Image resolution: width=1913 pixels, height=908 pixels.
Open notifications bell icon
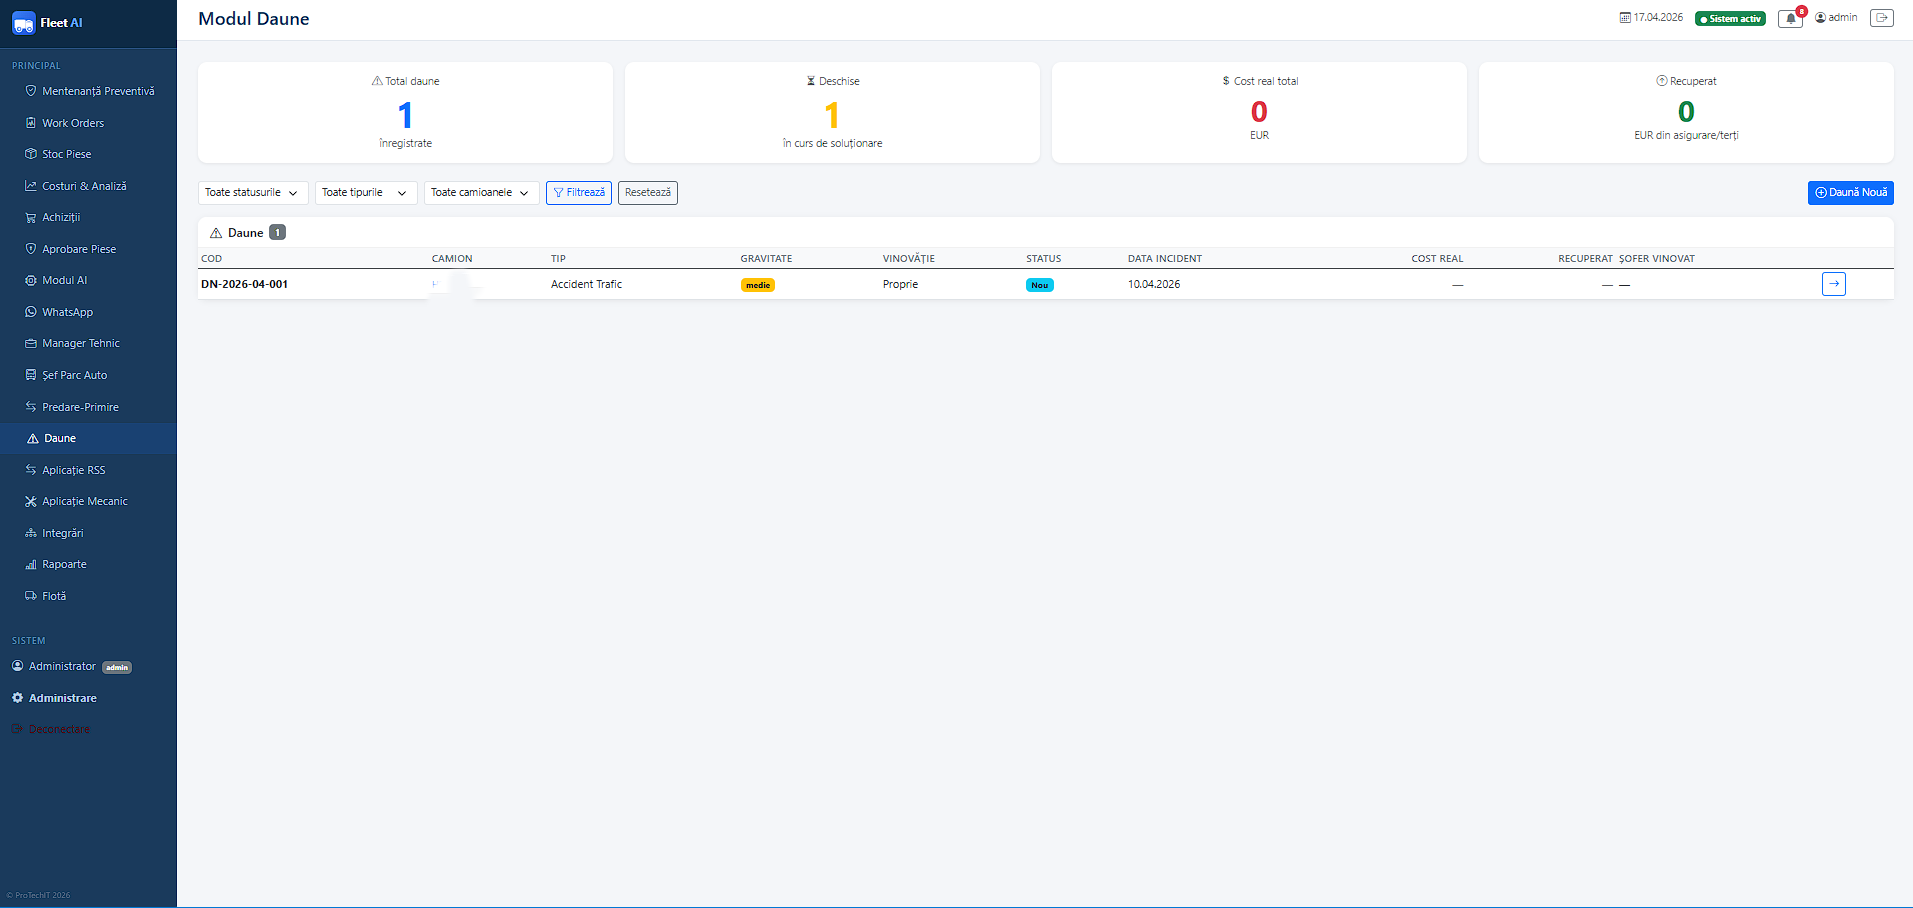(1790, 18)
